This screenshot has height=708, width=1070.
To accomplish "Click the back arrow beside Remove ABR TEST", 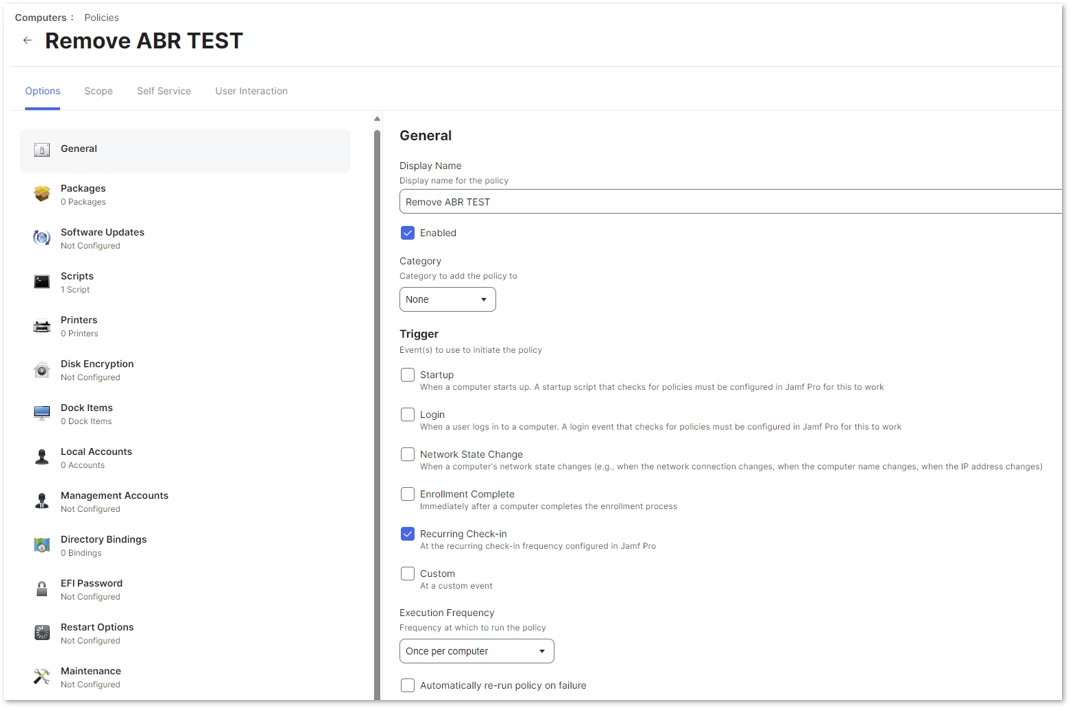I will click(27, 40).
